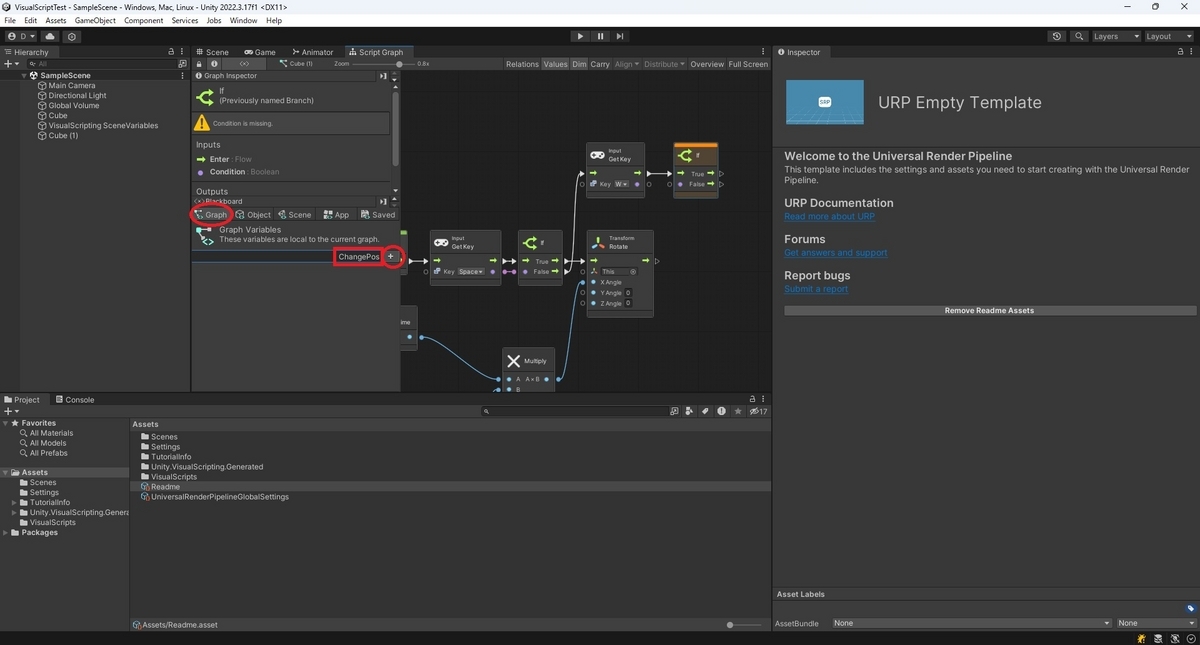Open the Hierarchy panel options menu
The width and height of the screenshot is (1200, 645).
pyautogui.click(x=183, y=52)
